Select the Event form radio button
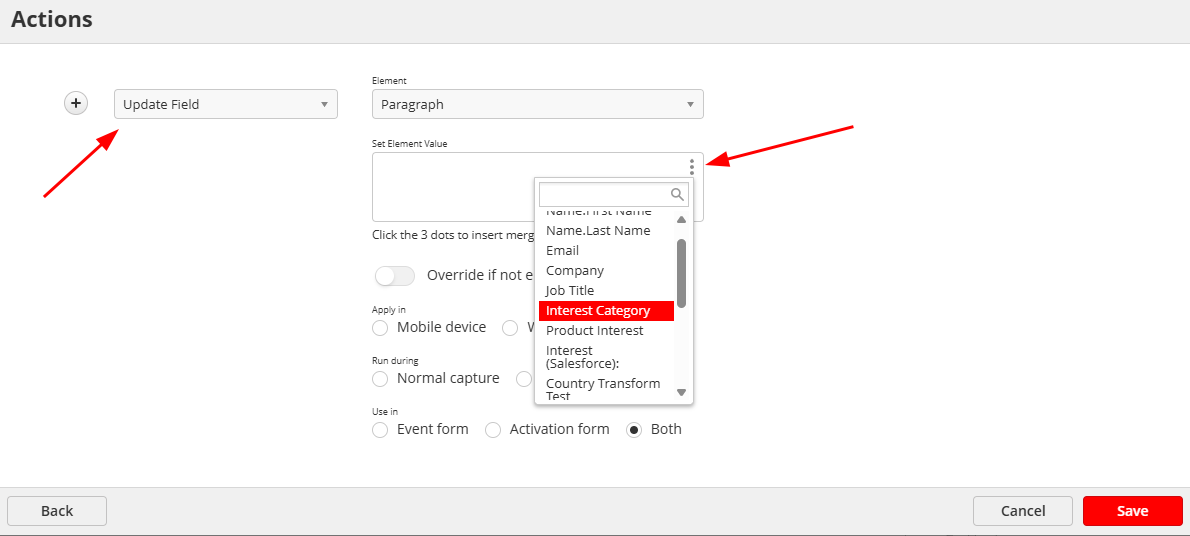The width and height of the screenshot is (1190, 536). (x=380, y=430)
